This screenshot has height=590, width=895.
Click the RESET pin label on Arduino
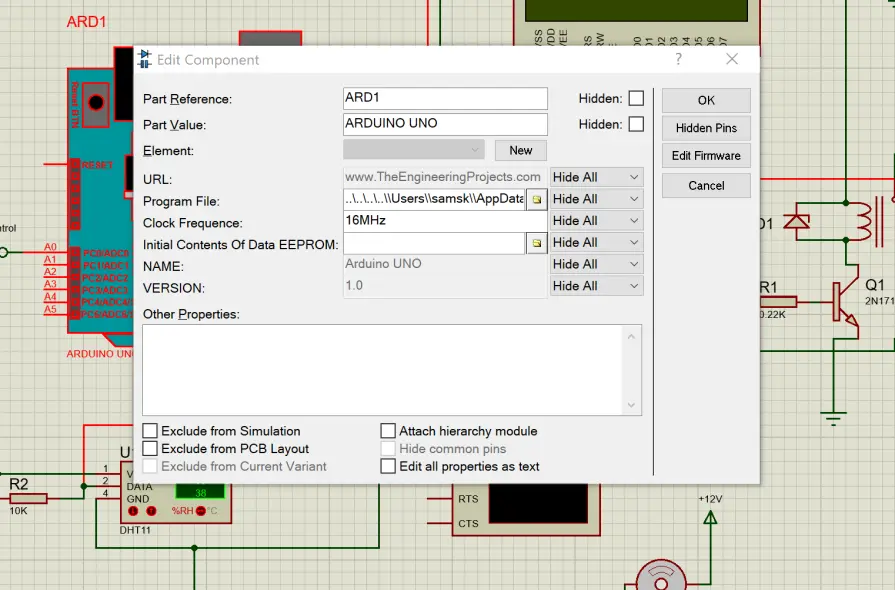[x=97, y=165]
